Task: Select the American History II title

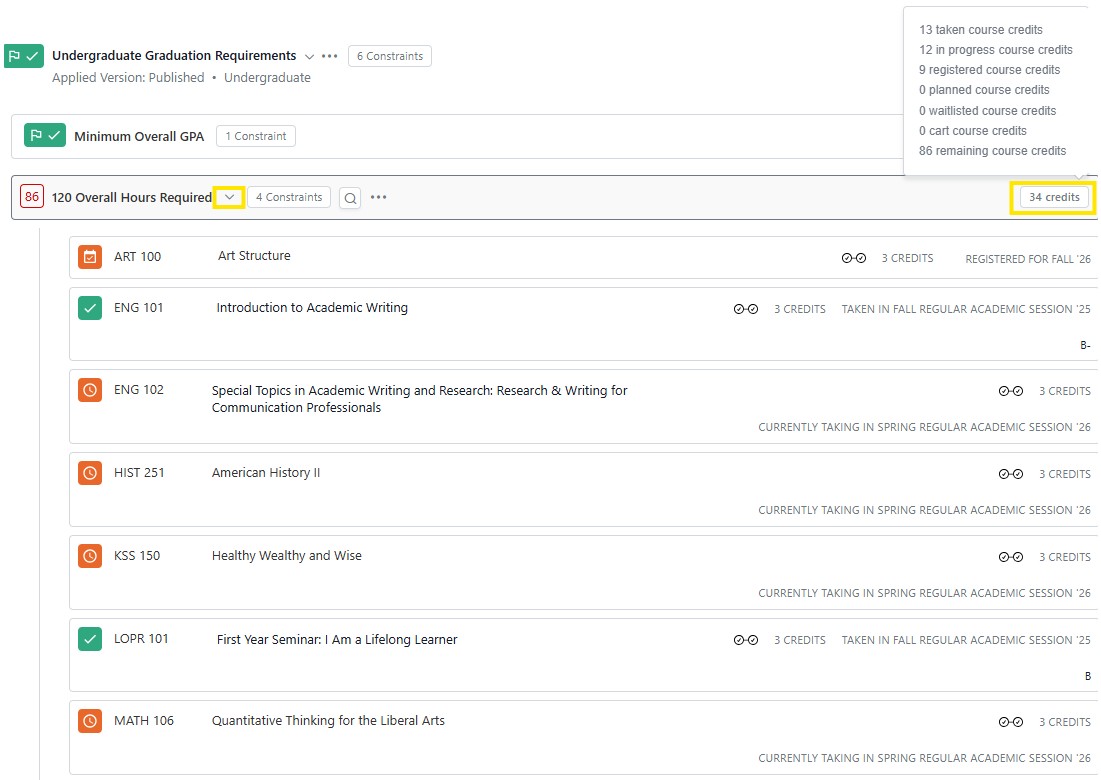Action: click(x=266, y=472)
